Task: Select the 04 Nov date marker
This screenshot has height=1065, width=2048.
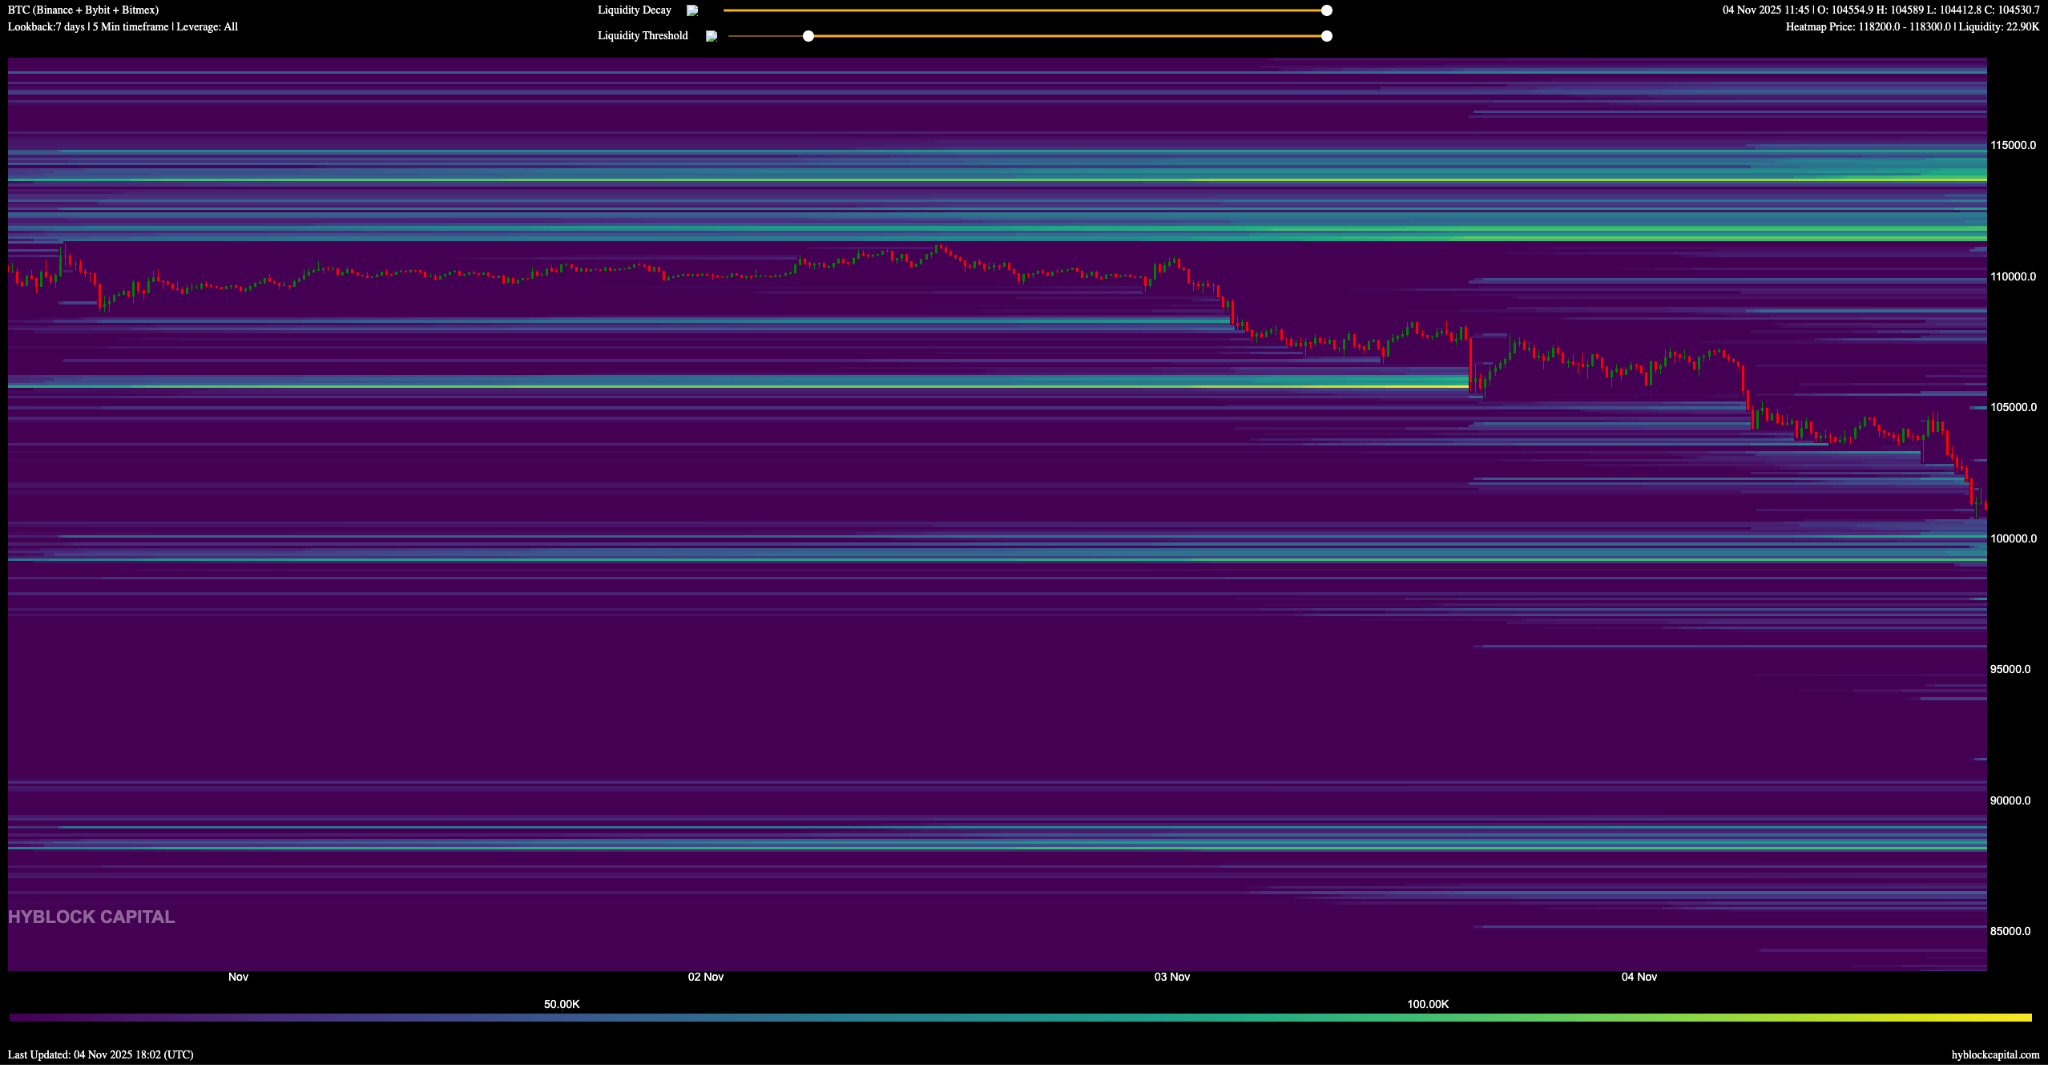Action: (x=1639, y=977)
